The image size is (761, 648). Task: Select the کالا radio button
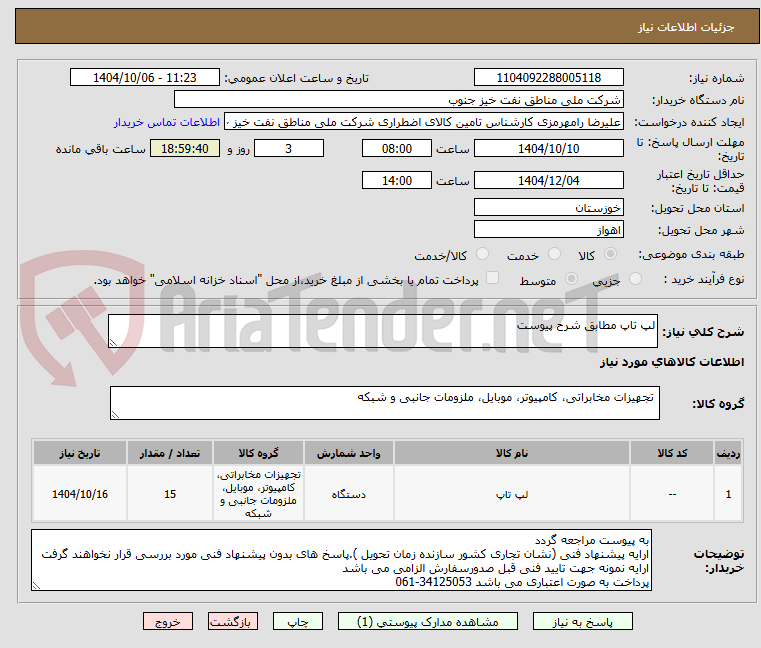point(610,254)
